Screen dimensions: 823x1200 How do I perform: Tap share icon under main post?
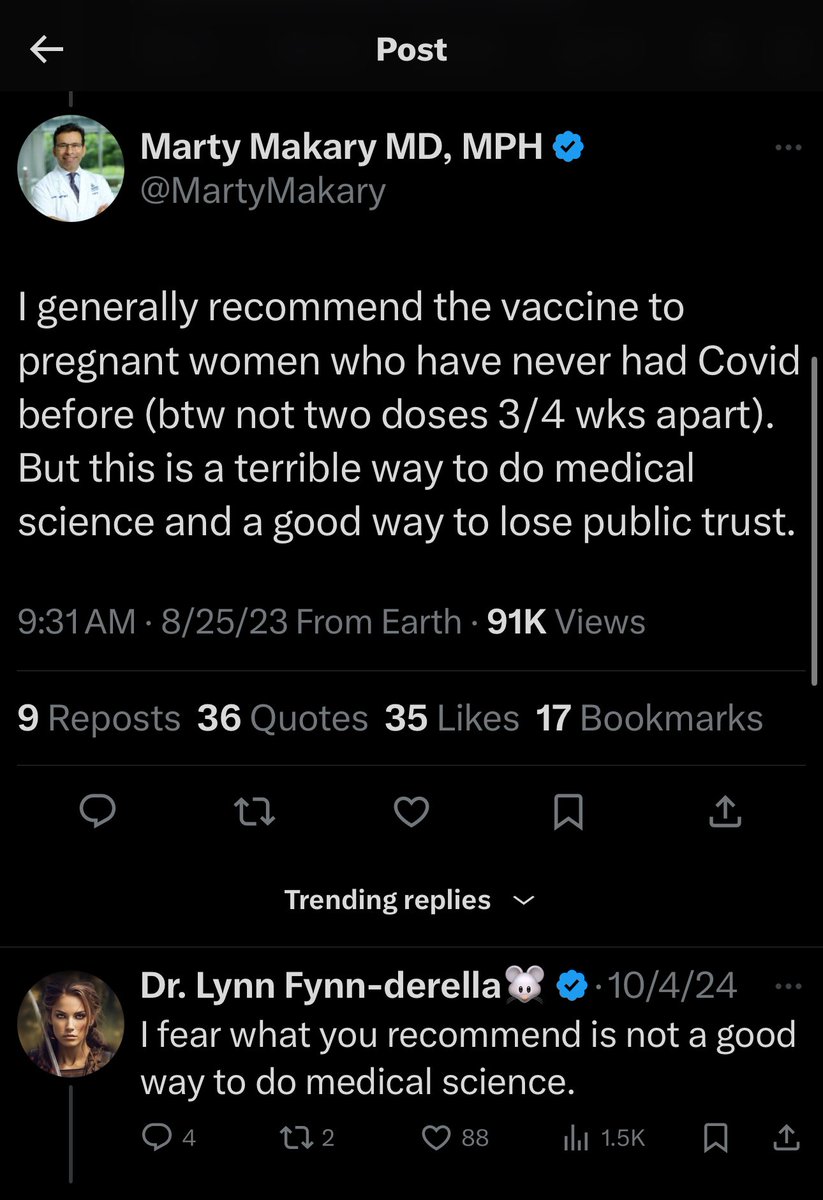pyautogui.click(x=725, y=815)
